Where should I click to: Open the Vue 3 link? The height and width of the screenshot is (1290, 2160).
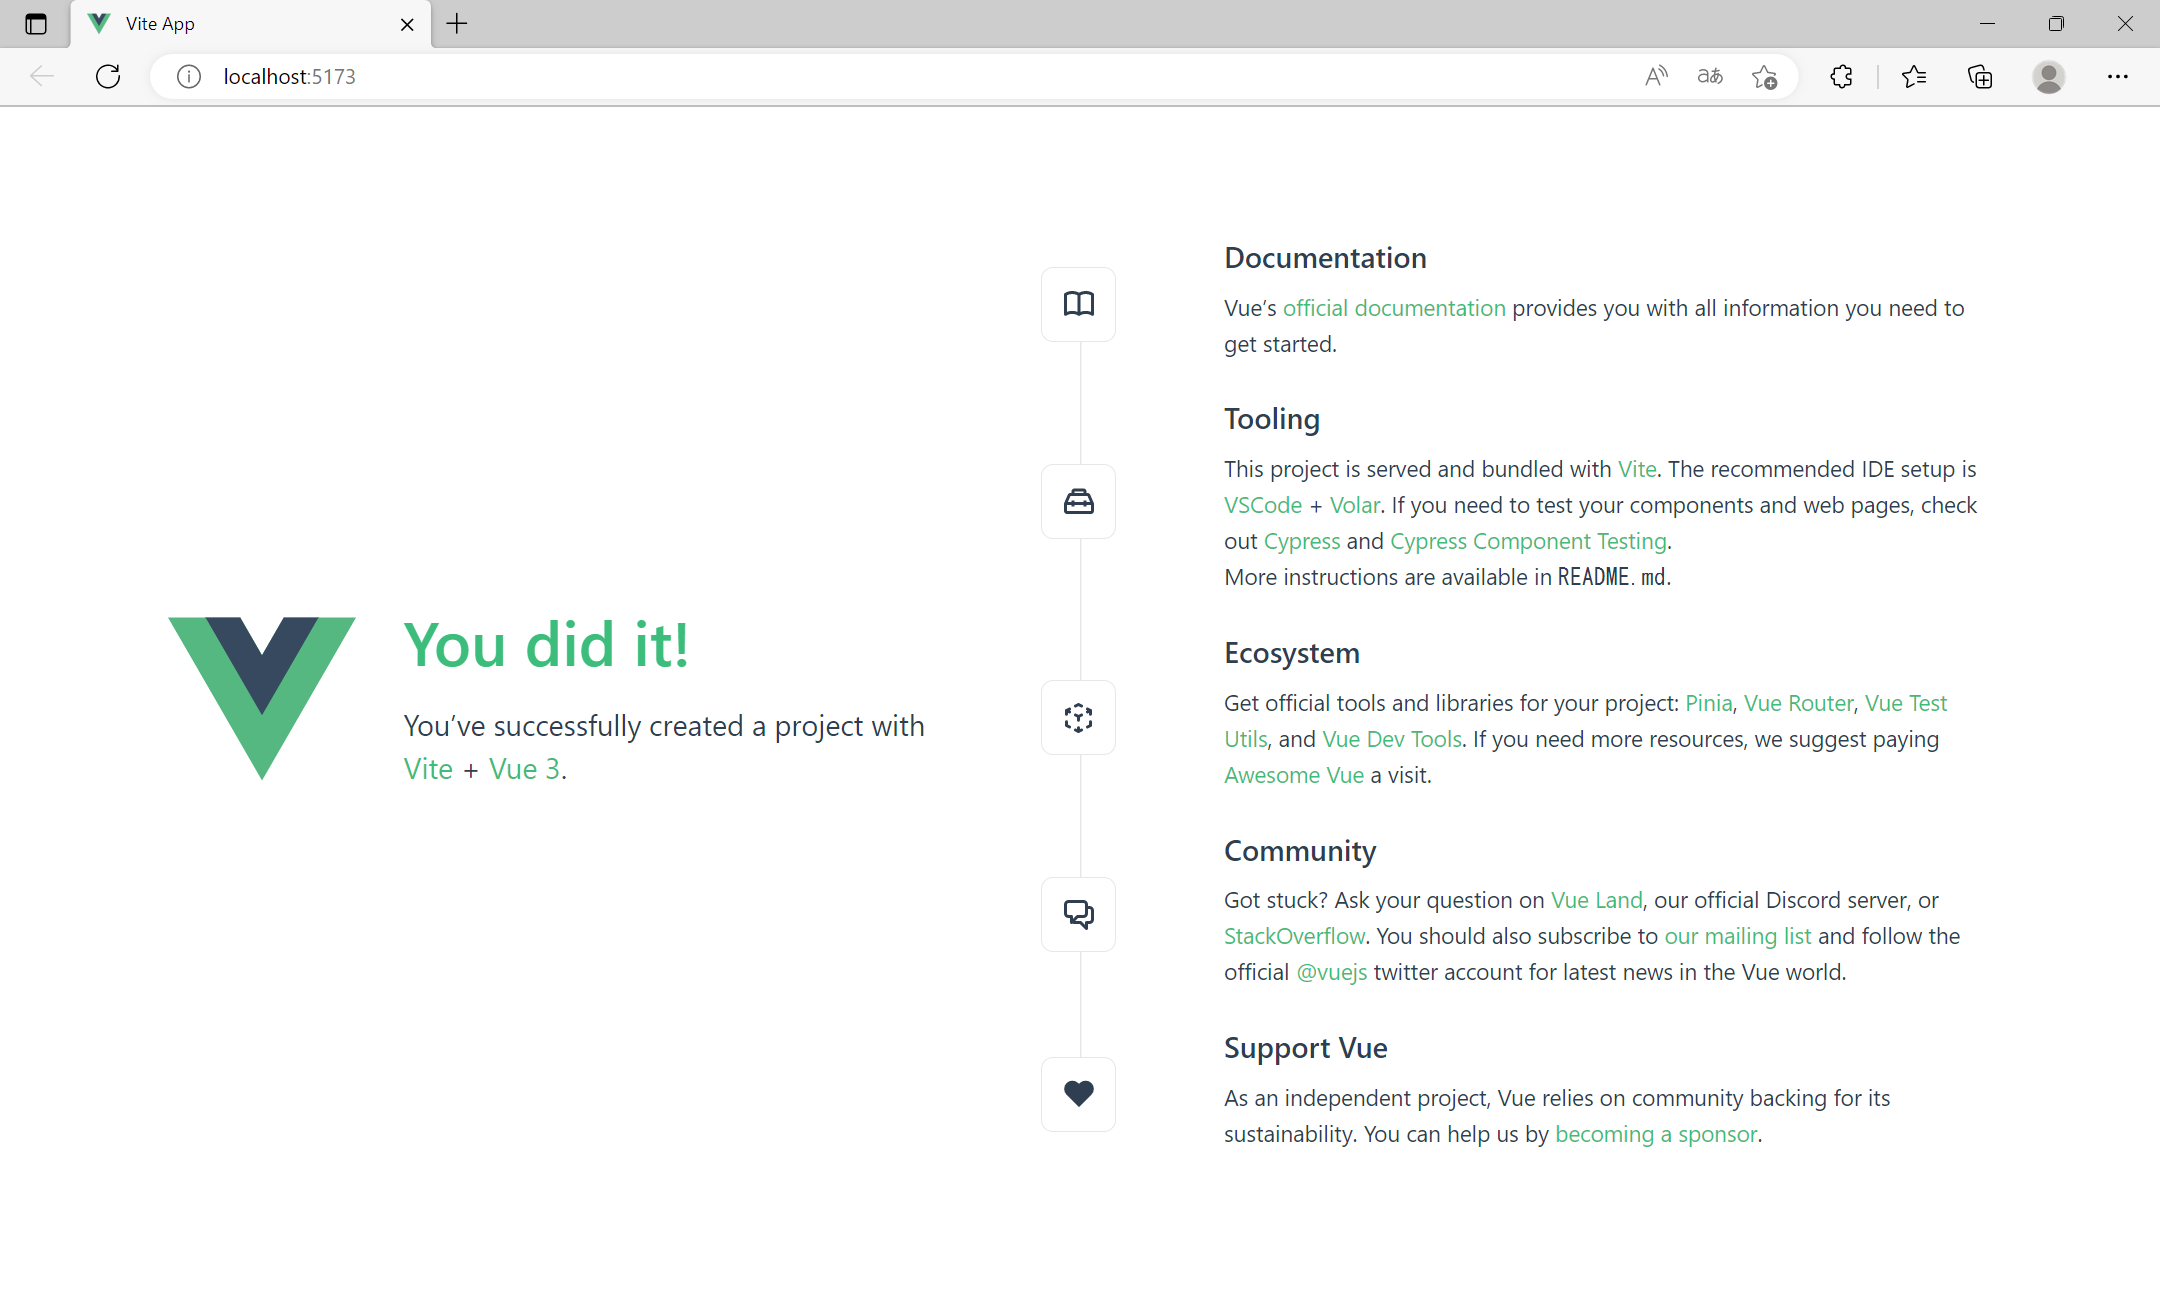[524, 769]
